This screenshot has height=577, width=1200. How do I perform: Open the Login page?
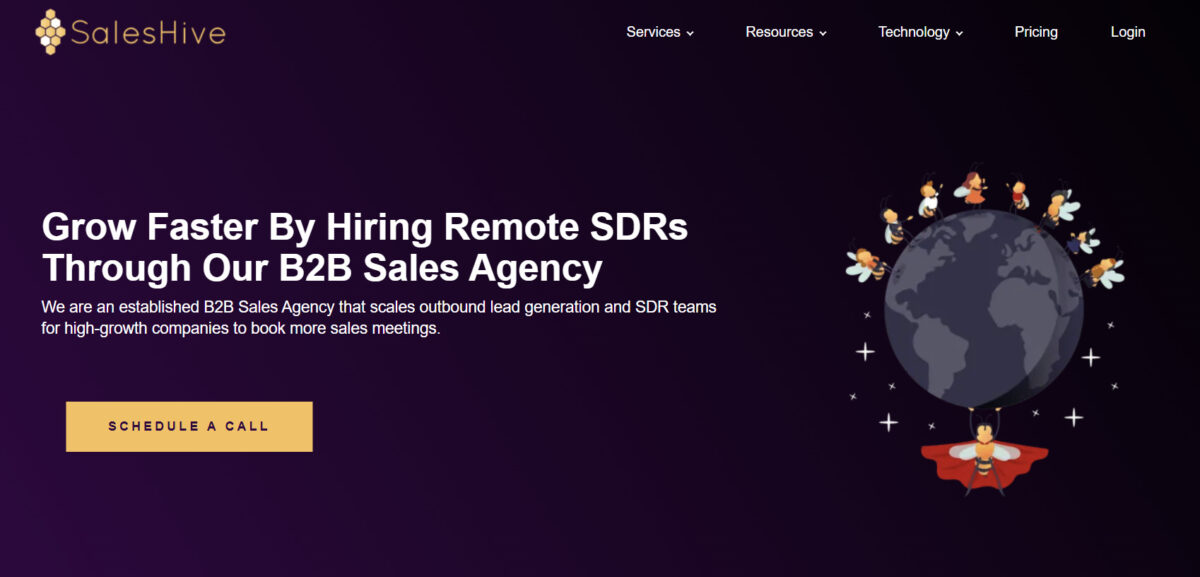[x=1128, y=32]
